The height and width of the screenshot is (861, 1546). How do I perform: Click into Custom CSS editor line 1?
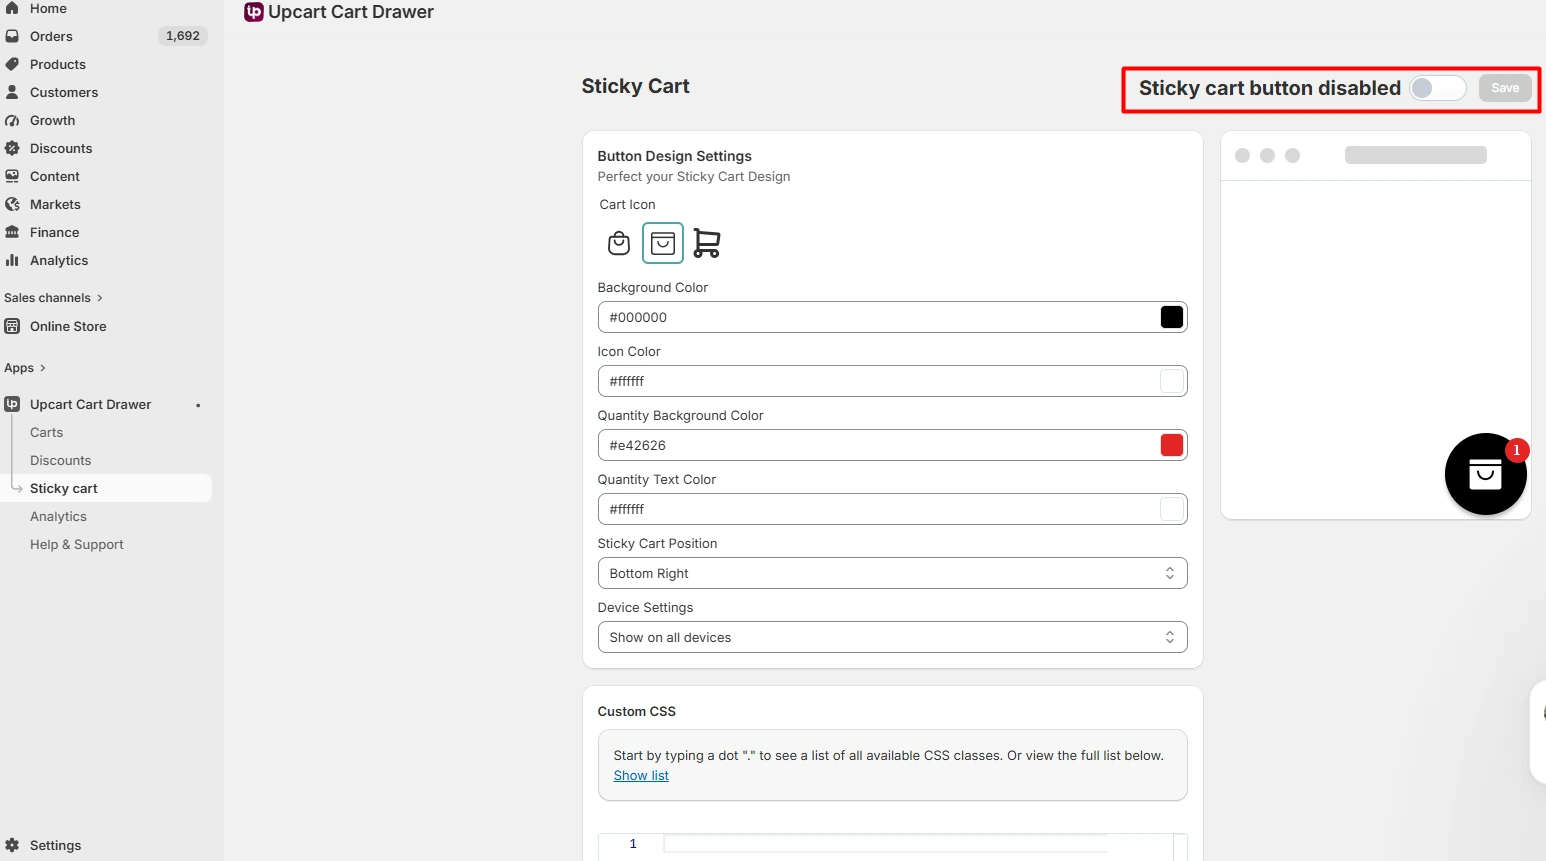886,844
